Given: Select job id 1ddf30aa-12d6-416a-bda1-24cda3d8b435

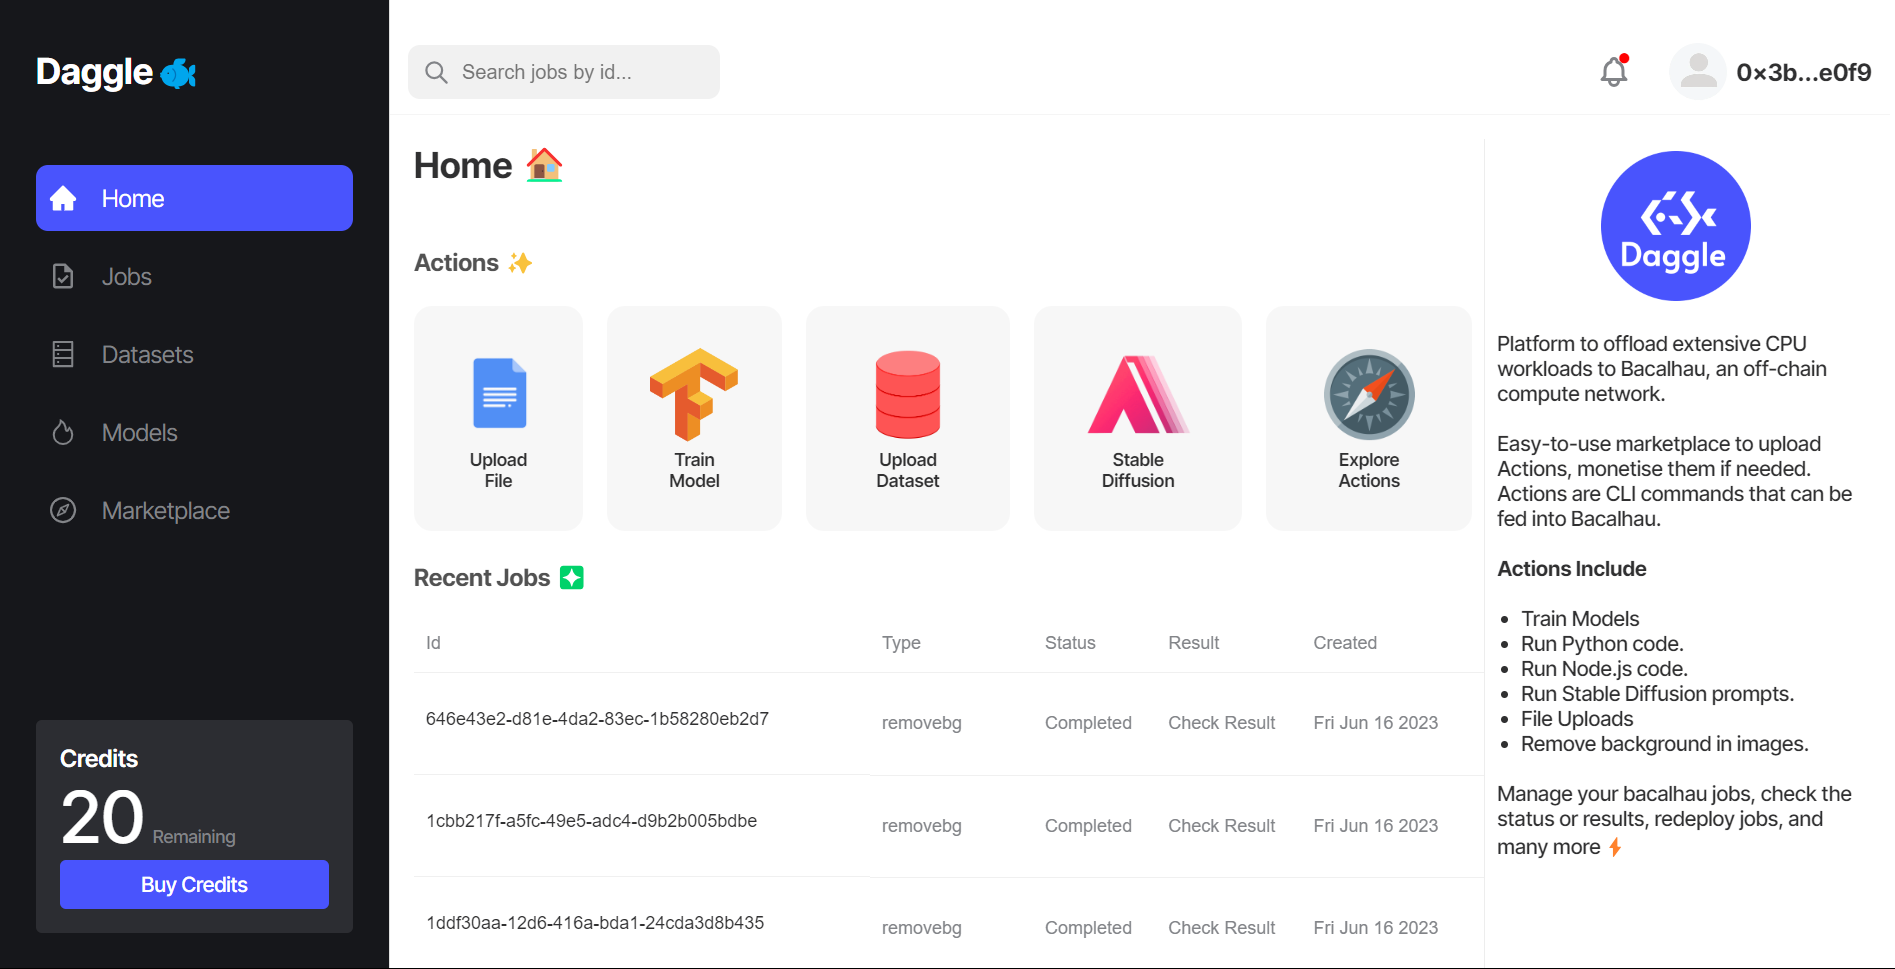Looking at the screenshot, I should pyautogui.click(x=595, y=922).
